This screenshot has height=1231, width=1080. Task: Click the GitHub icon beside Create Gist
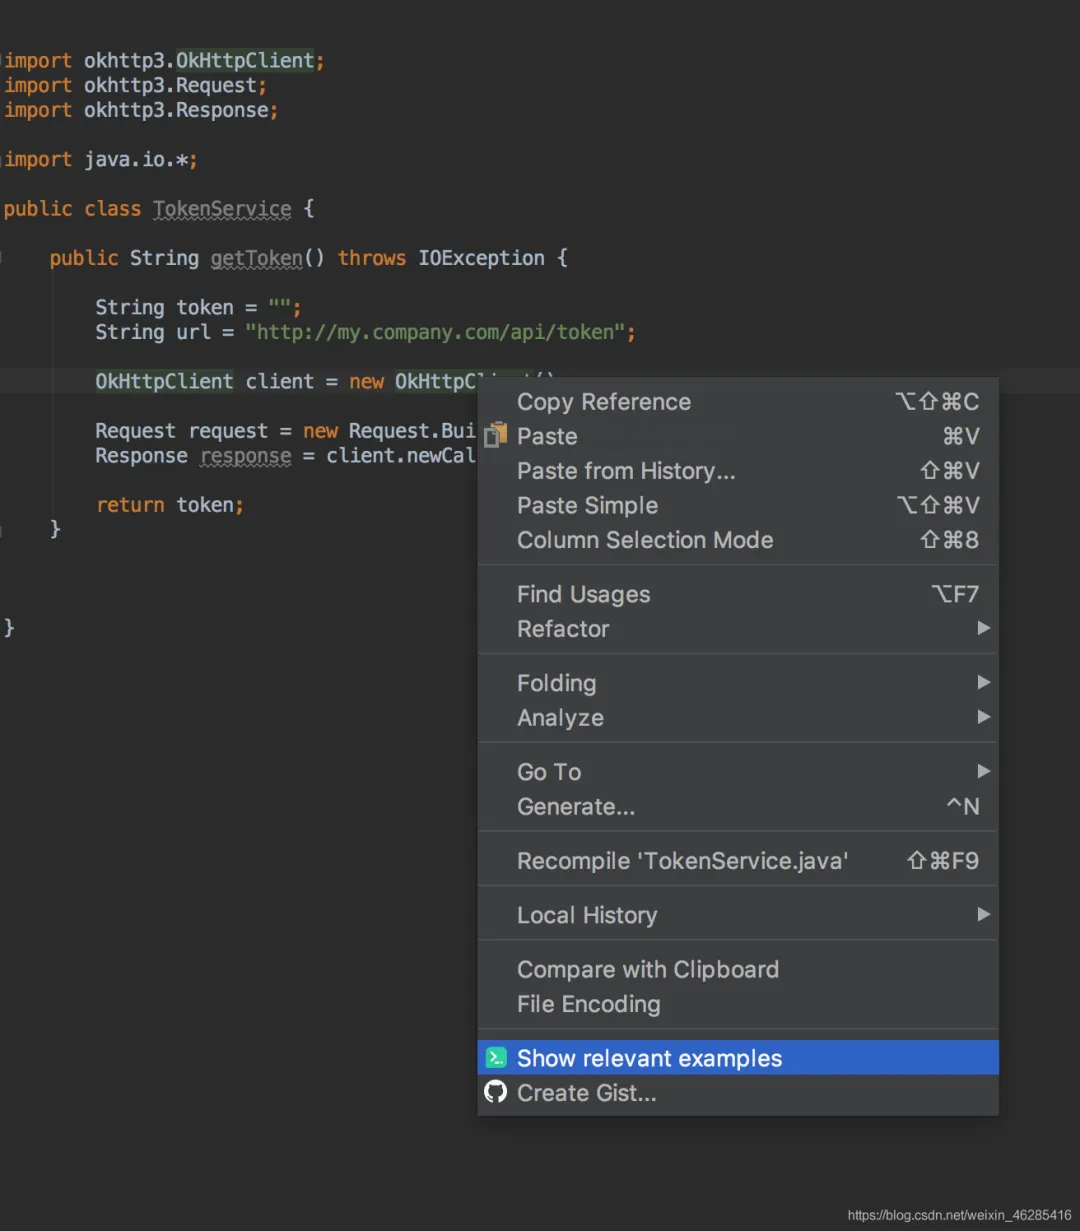point(496,1092)
